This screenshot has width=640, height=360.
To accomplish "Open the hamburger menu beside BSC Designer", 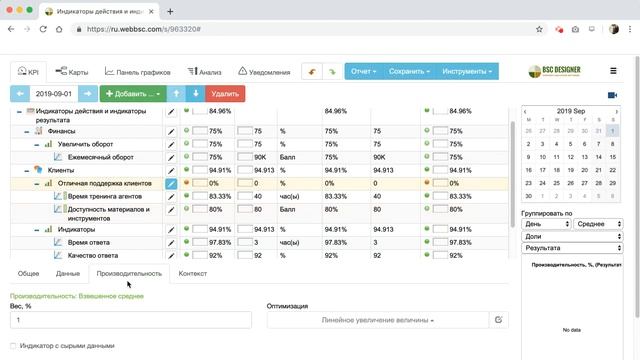I will pos(613,71).
